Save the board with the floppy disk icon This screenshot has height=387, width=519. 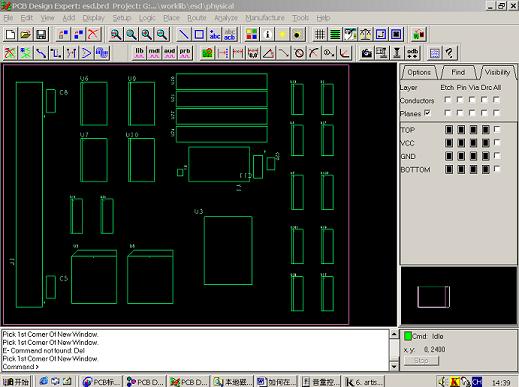coord(41,34)
